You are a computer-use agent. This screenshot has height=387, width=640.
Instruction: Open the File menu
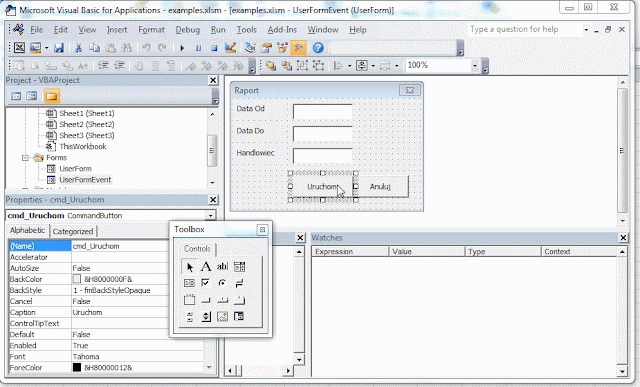pos(36,30)
